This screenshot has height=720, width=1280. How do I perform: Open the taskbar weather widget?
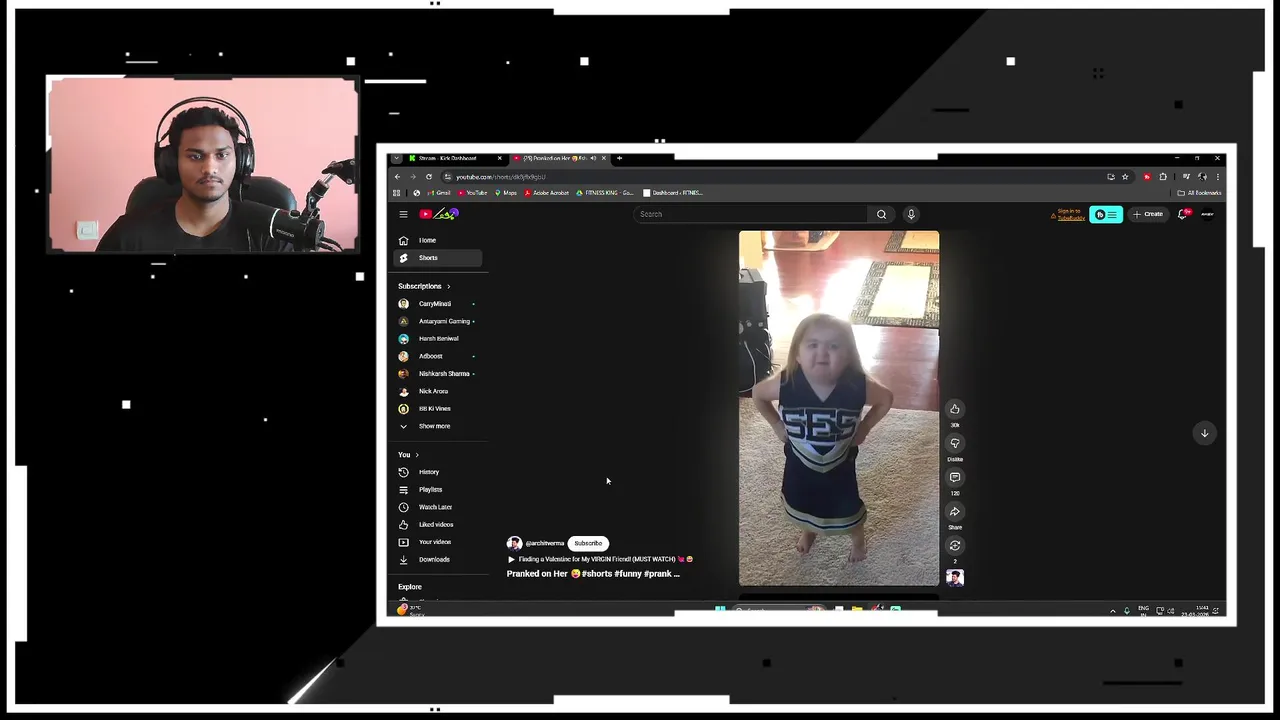coord(410,610)
